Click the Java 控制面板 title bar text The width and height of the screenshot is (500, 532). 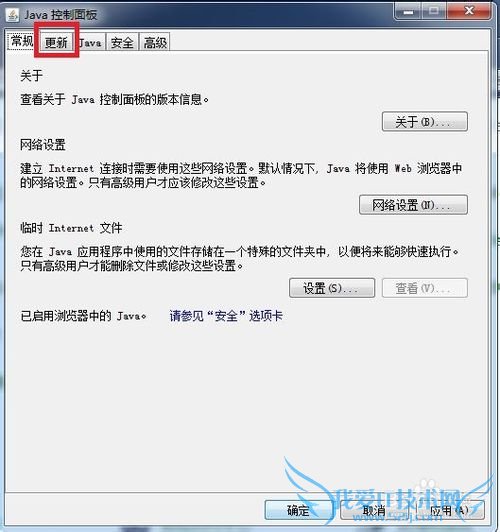coord(61,15)
